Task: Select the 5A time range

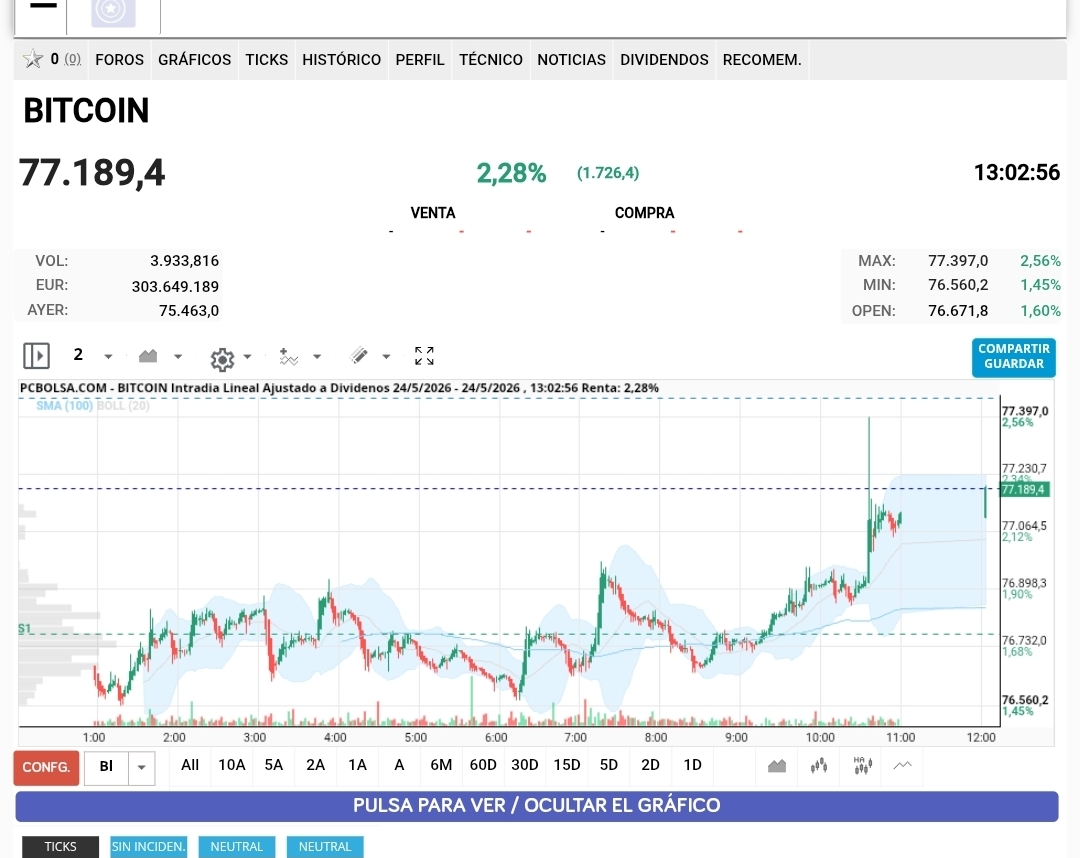Action: (273, 765)
